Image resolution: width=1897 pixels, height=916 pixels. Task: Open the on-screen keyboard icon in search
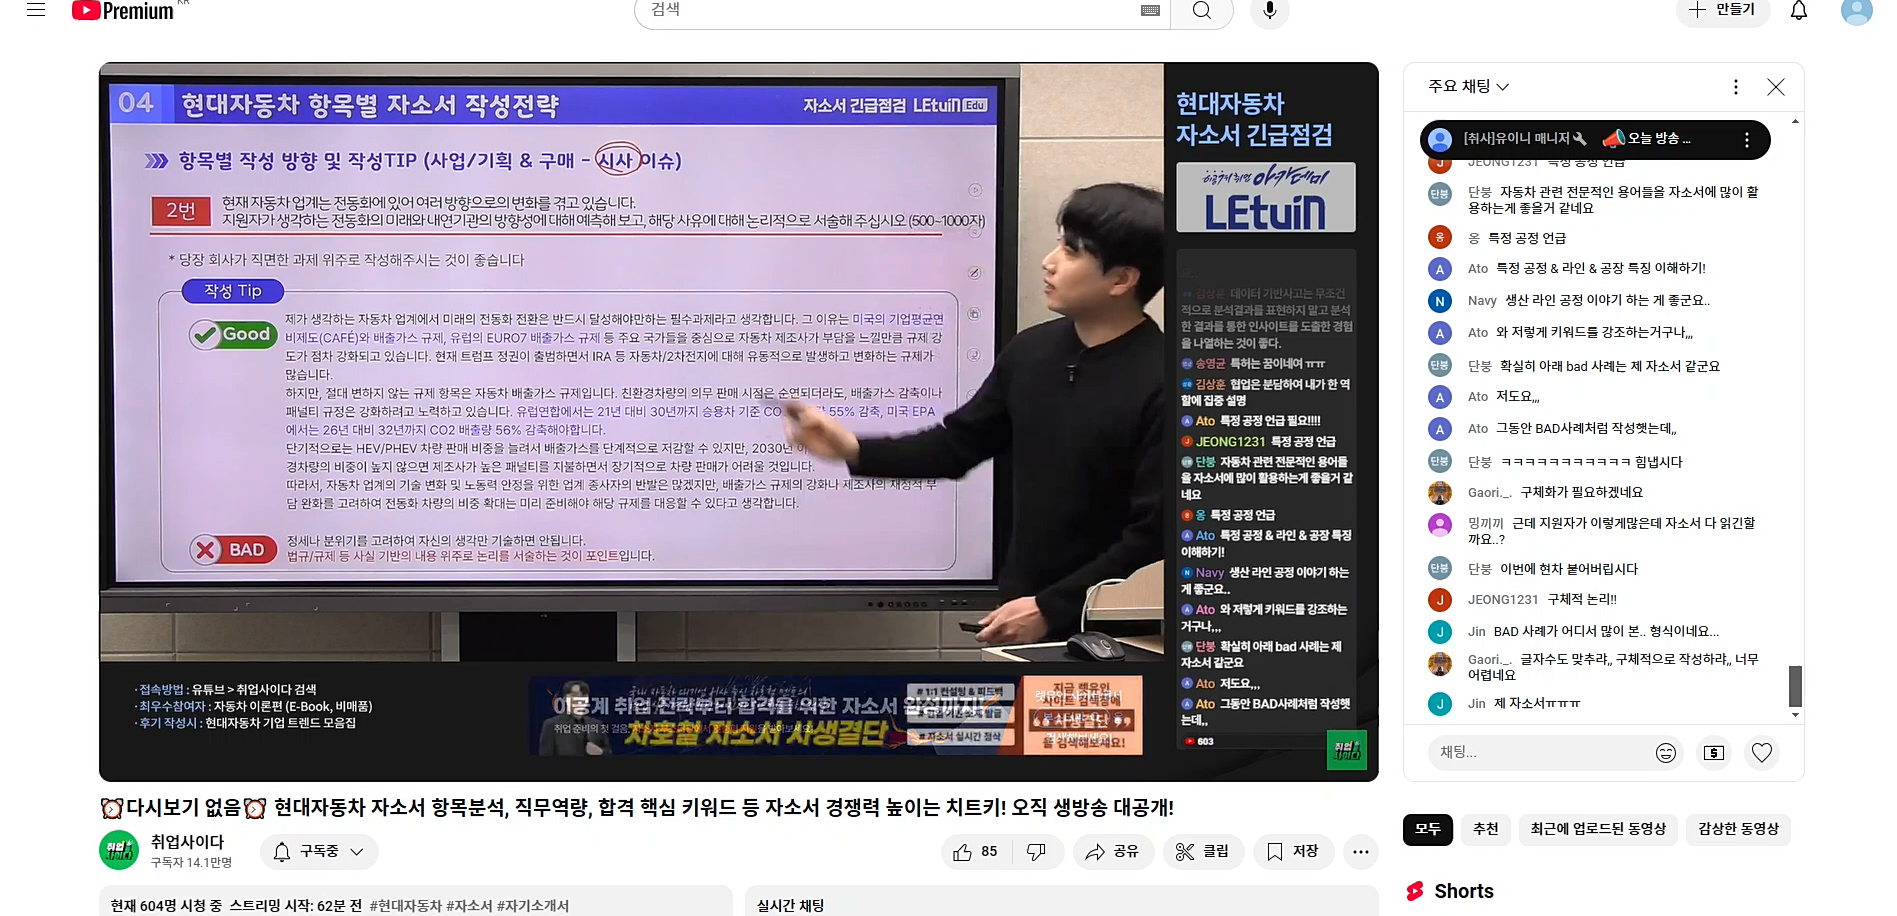[x=1150, y=10]
